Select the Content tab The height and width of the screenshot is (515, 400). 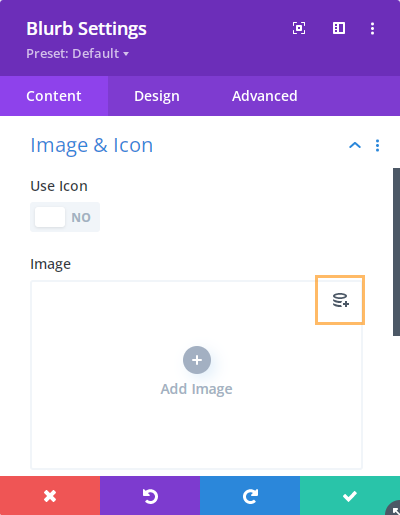pyautogui.click(x=54, y=96)
